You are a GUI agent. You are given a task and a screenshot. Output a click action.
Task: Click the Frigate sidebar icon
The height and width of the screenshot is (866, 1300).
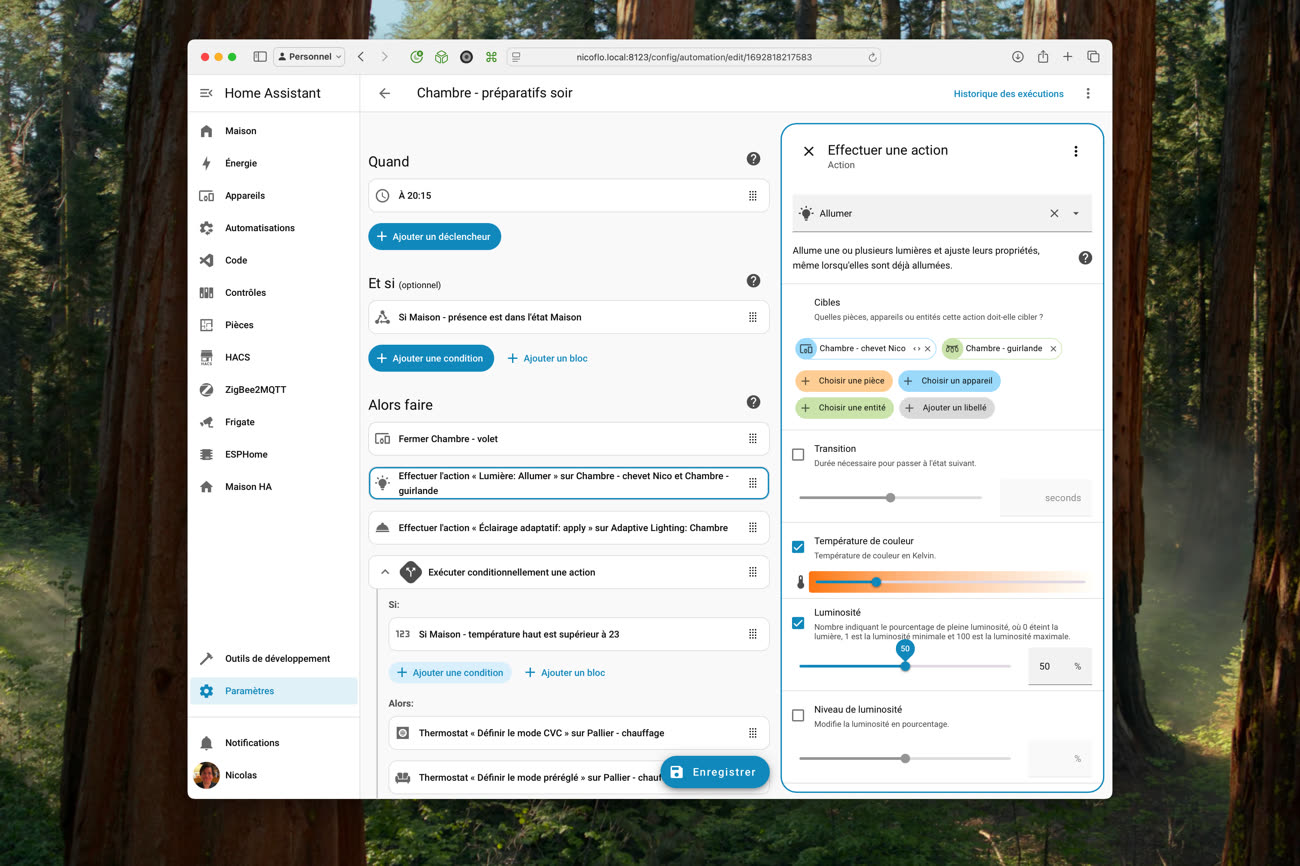tap(206, 422)
